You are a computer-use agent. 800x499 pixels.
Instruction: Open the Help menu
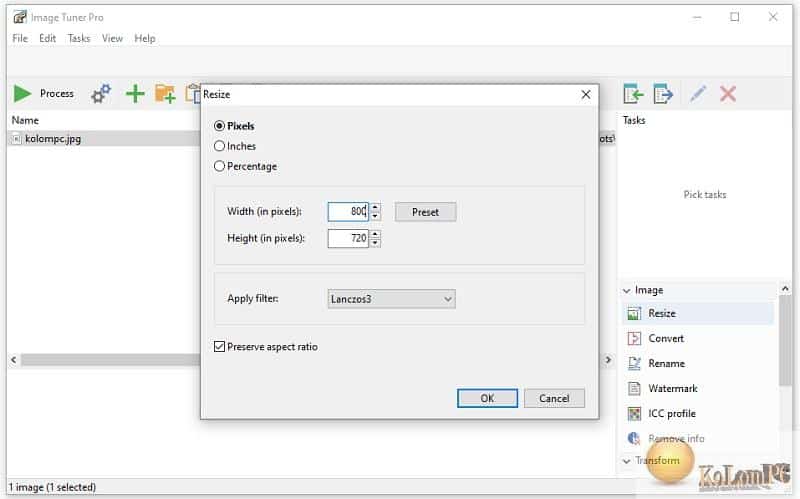[x=145, y=38]
